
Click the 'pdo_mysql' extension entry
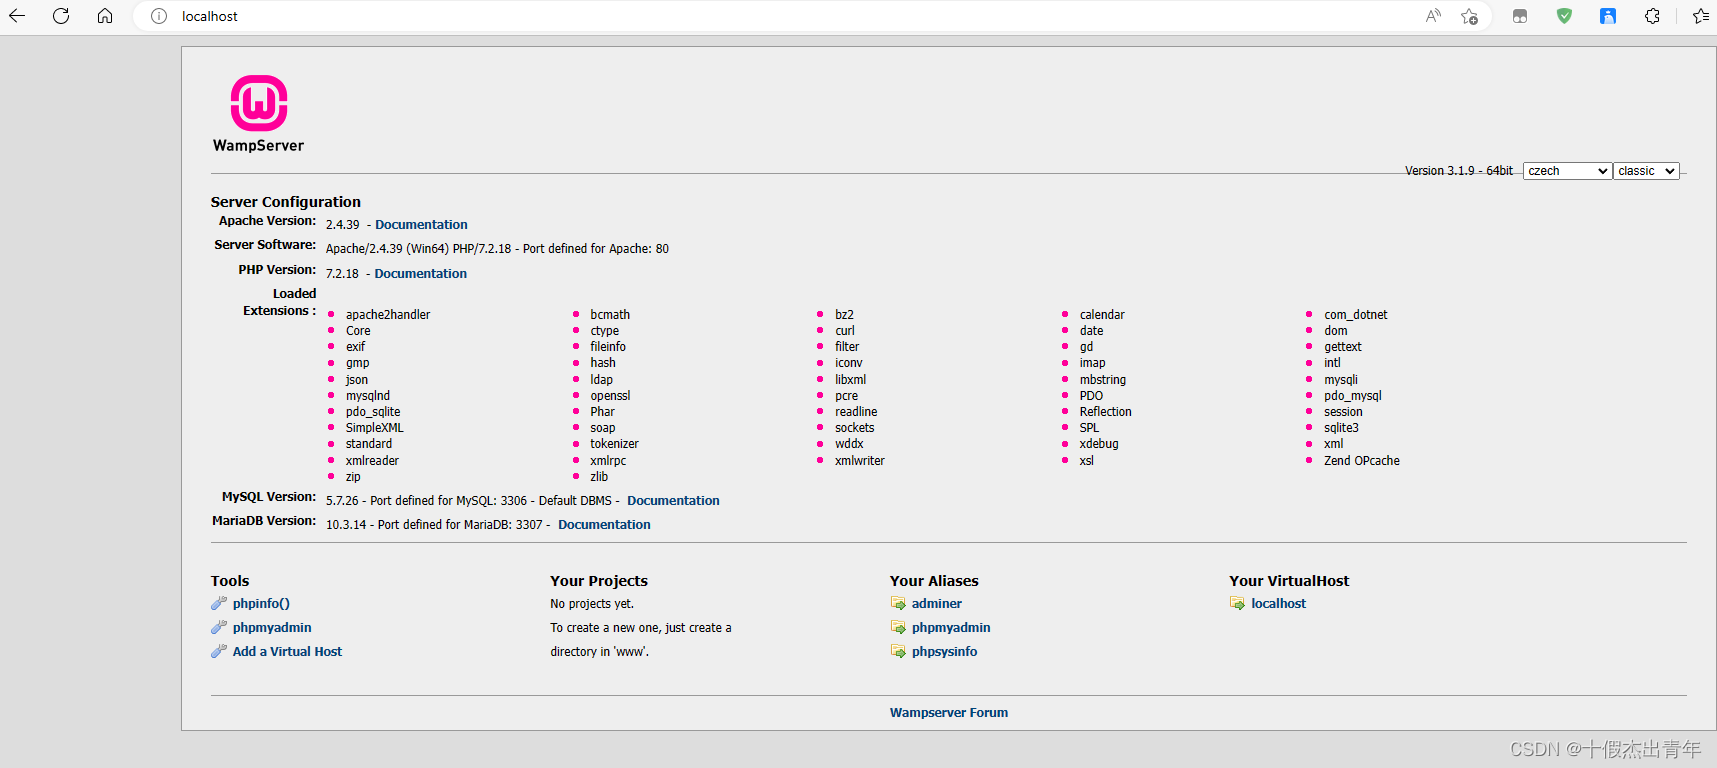1353,396
